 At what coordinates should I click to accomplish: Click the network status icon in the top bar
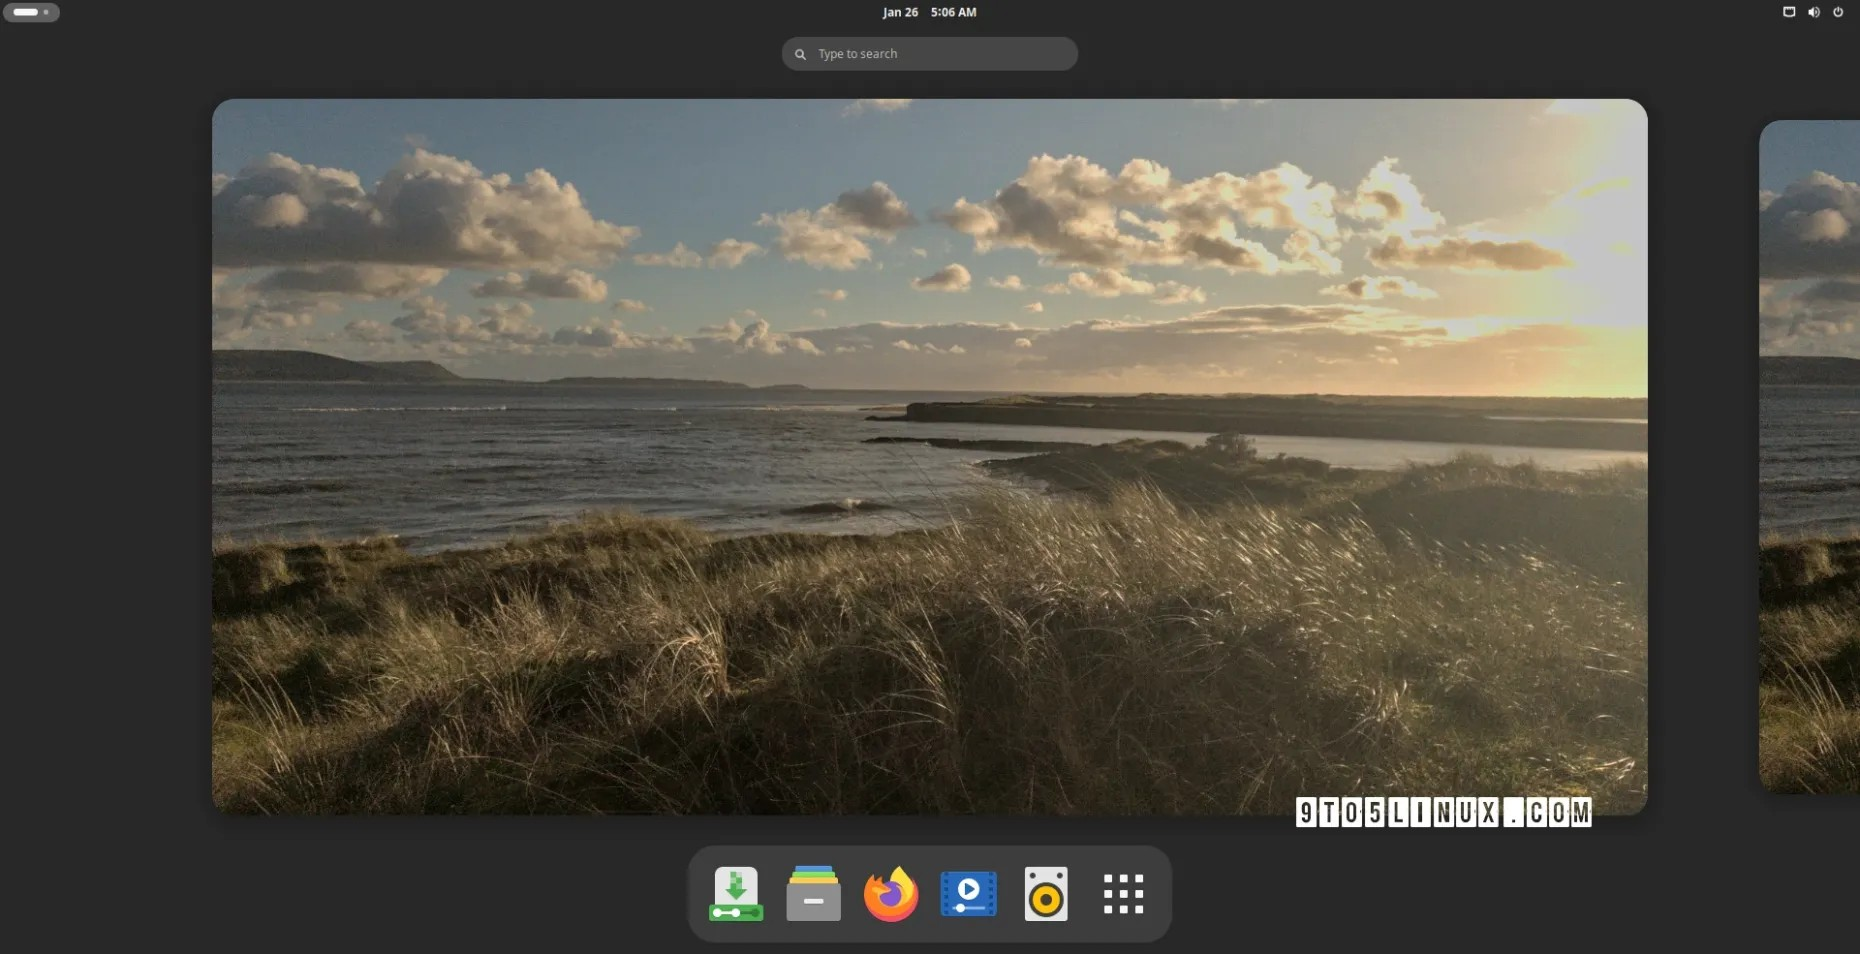click(x=1789, y=12)
